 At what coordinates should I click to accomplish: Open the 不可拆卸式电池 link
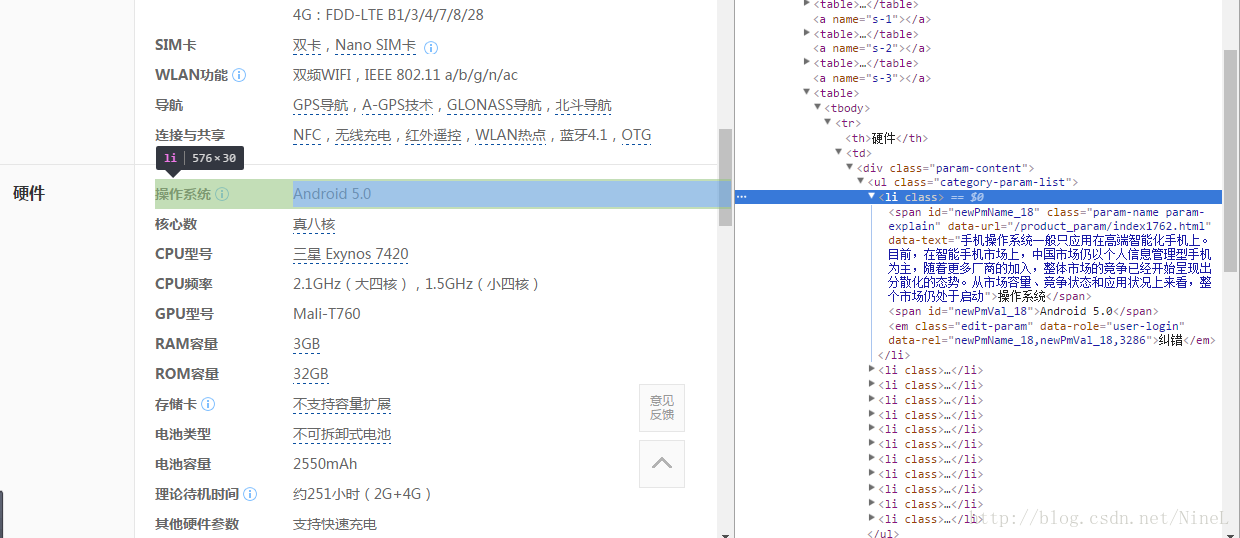click(x=342, y=434)
